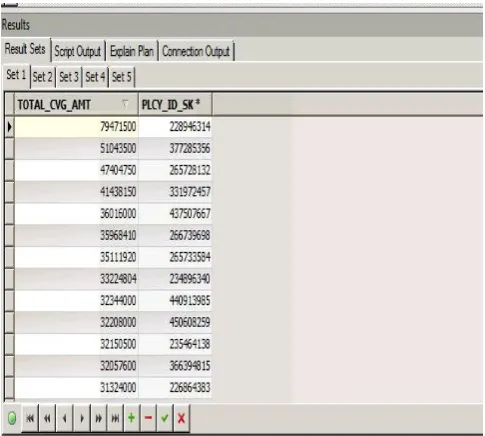This screenshot has height=436, width=485.
Task: Select cell with value 377285356
Action: (175, 148)
